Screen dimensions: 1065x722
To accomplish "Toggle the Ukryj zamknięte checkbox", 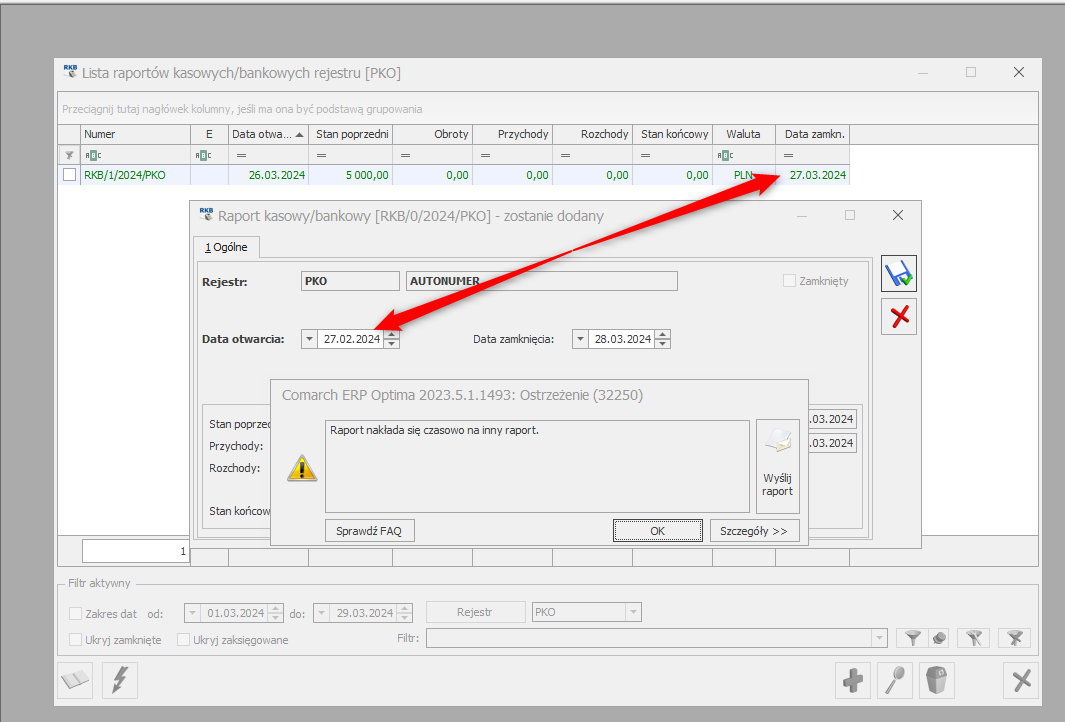I will pyautogui.click(x=75, y=640).
